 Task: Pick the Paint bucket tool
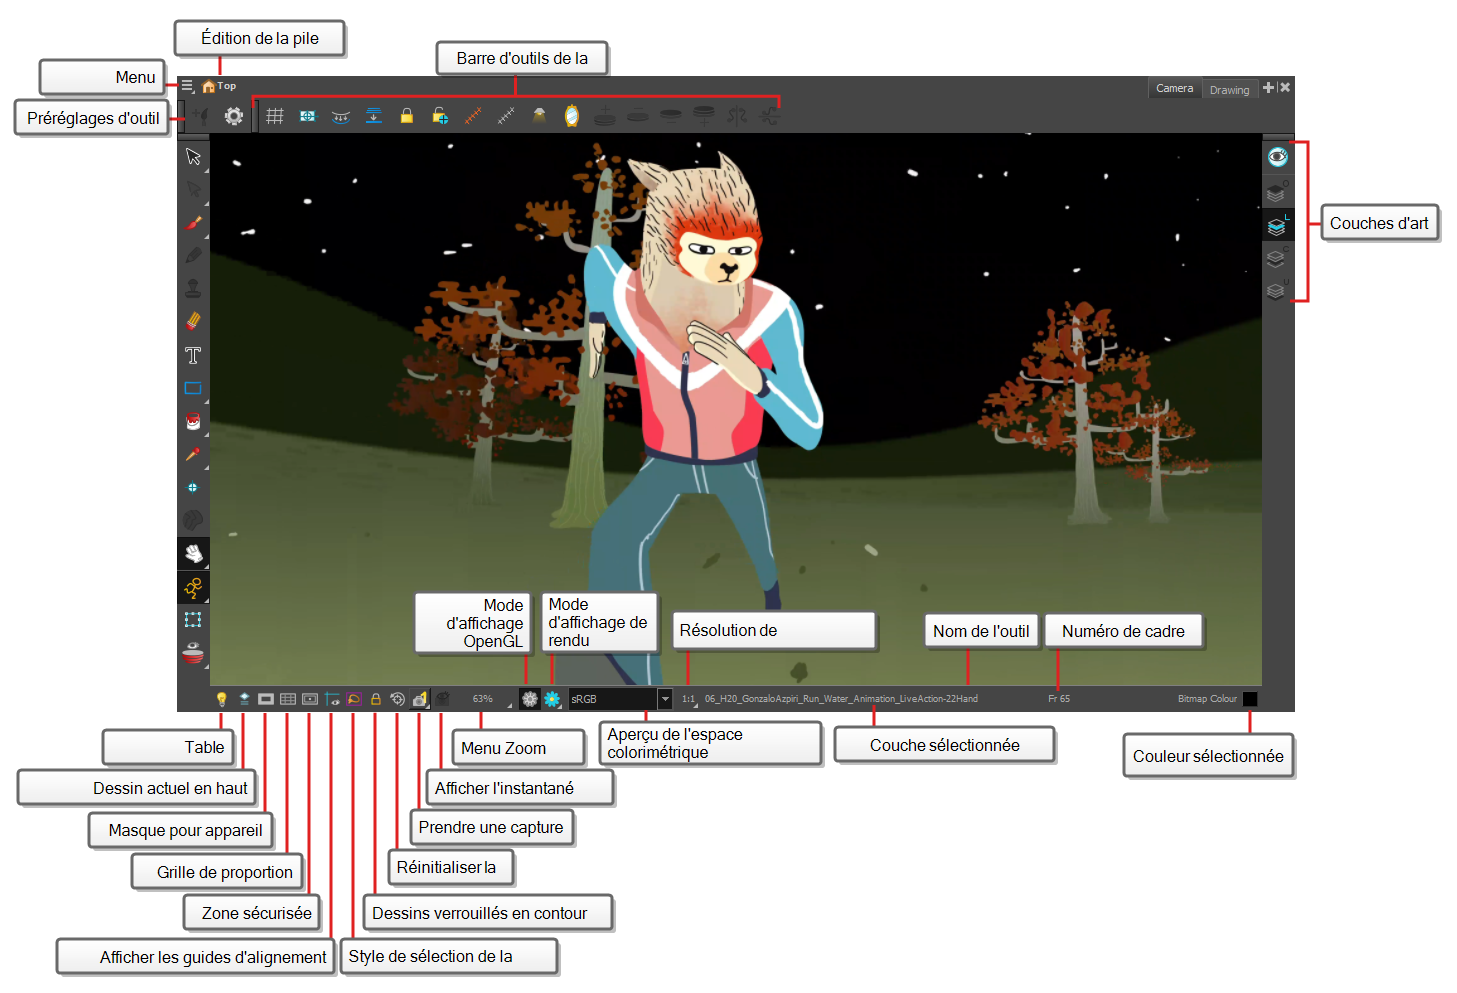[193, 421]
